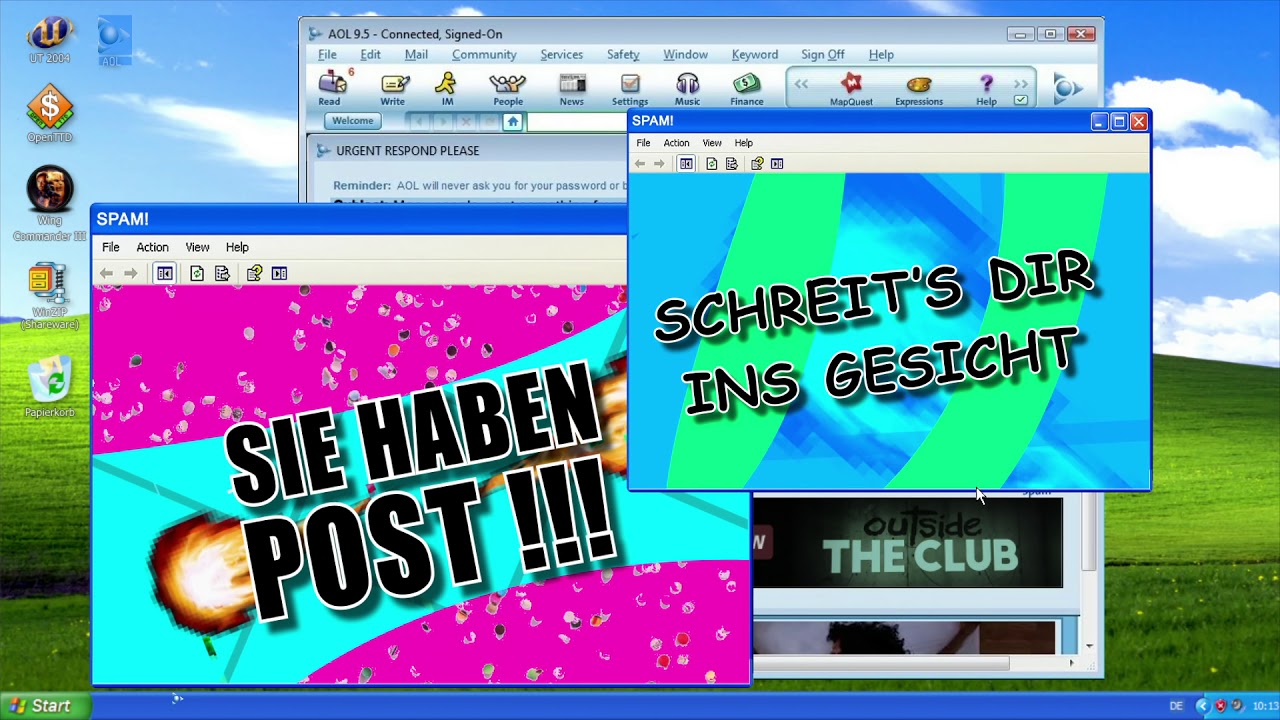Screen dimensions: 1280x720
Task: Open the AOL Sign Off menu
Action: [x=822, y=55]
